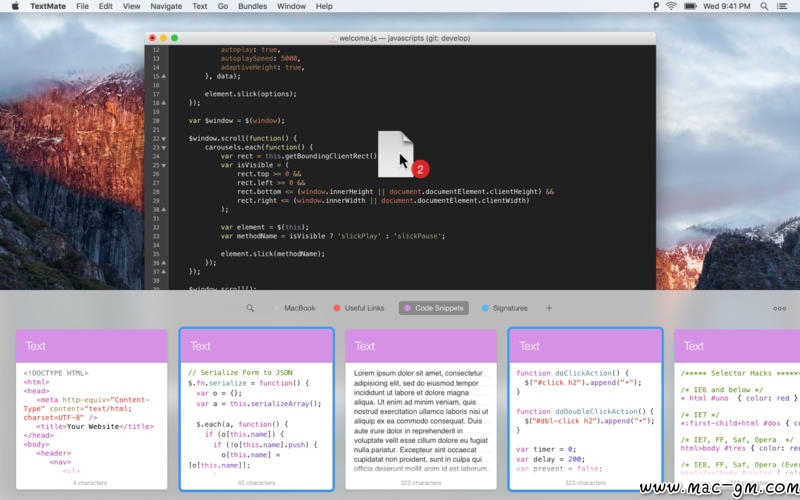Select the doClickAction function snippet card
Screen dimensions: 800x500
[x=586, y=410]
